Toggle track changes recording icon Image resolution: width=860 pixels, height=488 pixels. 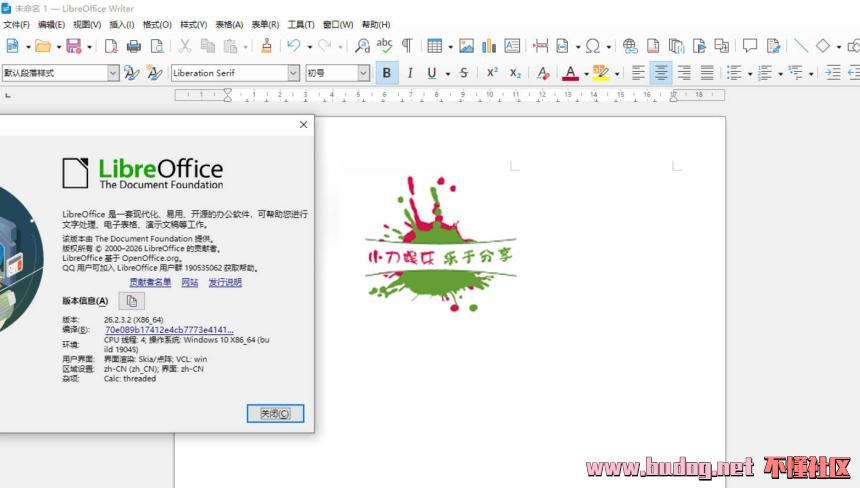773,46
